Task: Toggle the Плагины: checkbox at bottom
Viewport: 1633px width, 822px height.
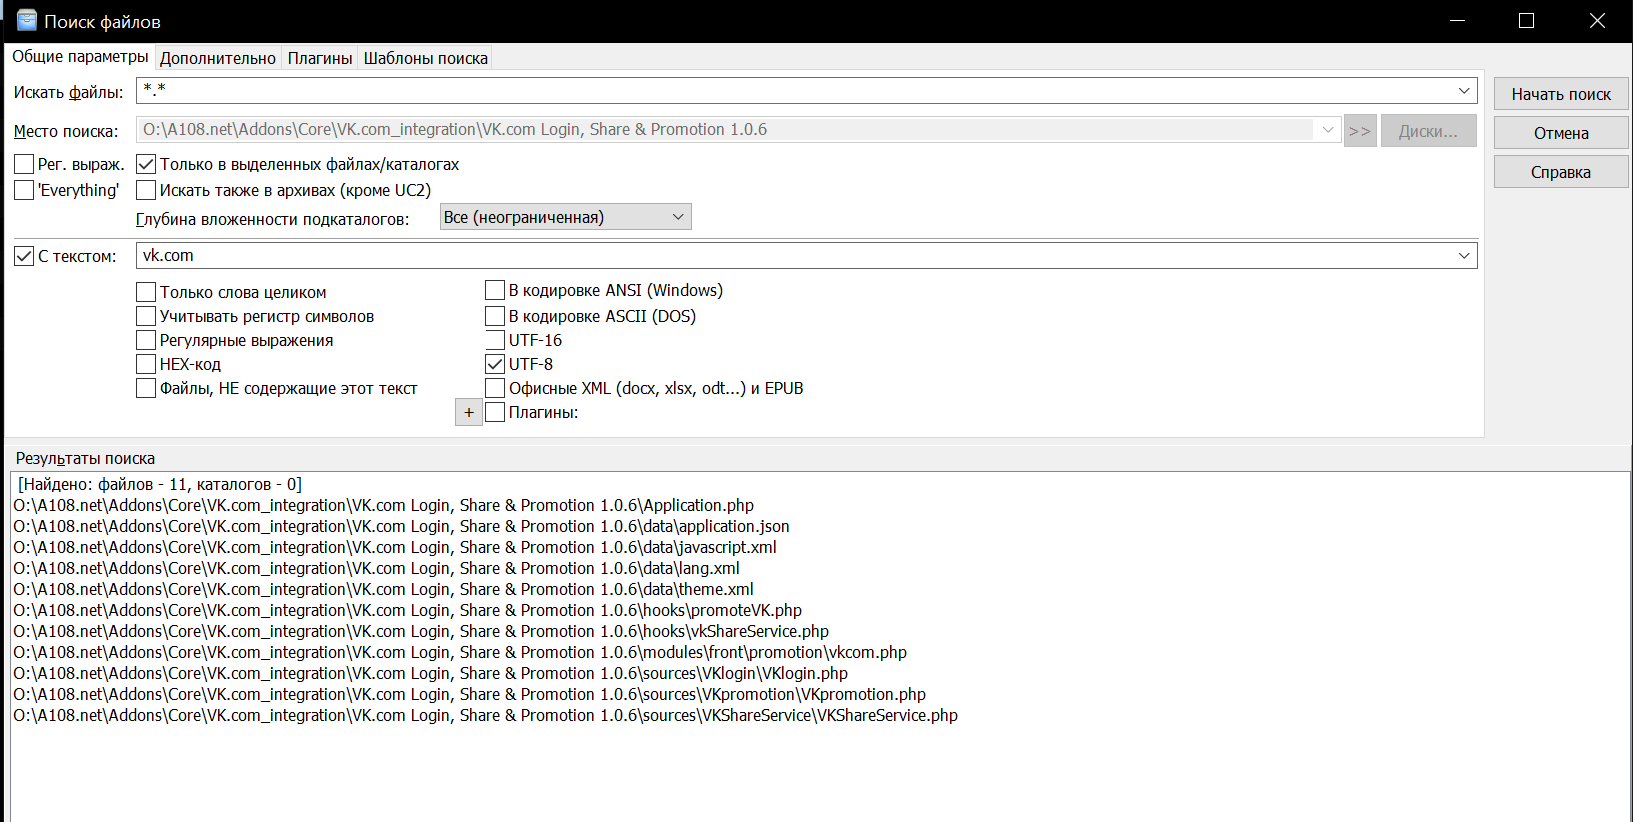Action: [495, 412]
